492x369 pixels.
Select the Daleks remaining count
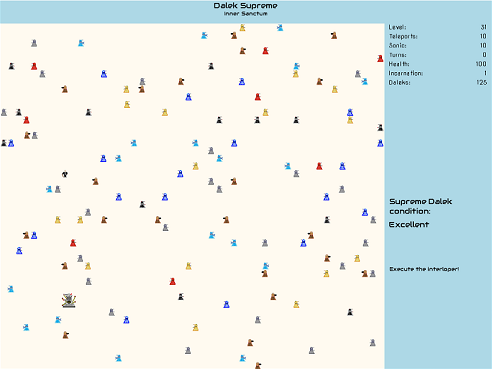pyautogui.click(x=482, y=82)
